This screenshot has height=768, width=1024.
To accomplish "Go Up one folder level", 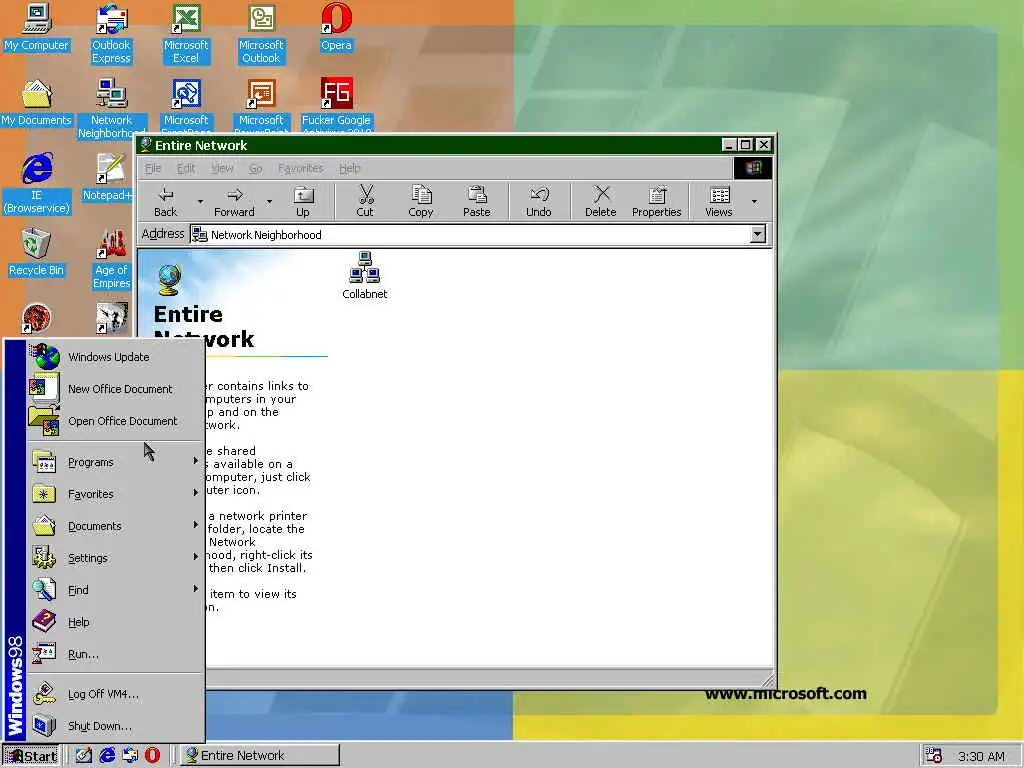I will click(x=303, y=202).
